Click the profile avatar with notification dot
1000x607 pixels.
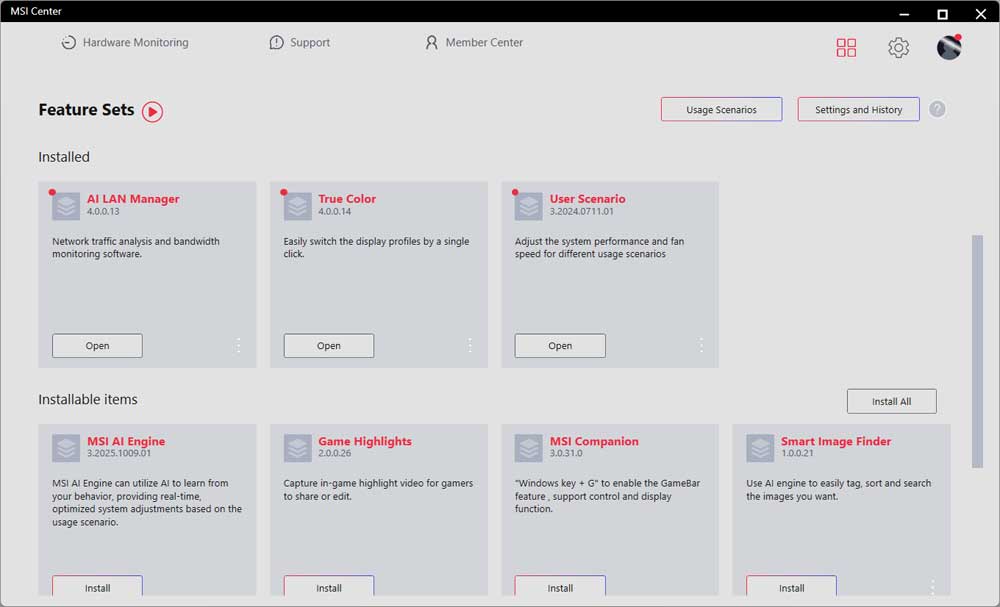[948, 47]
